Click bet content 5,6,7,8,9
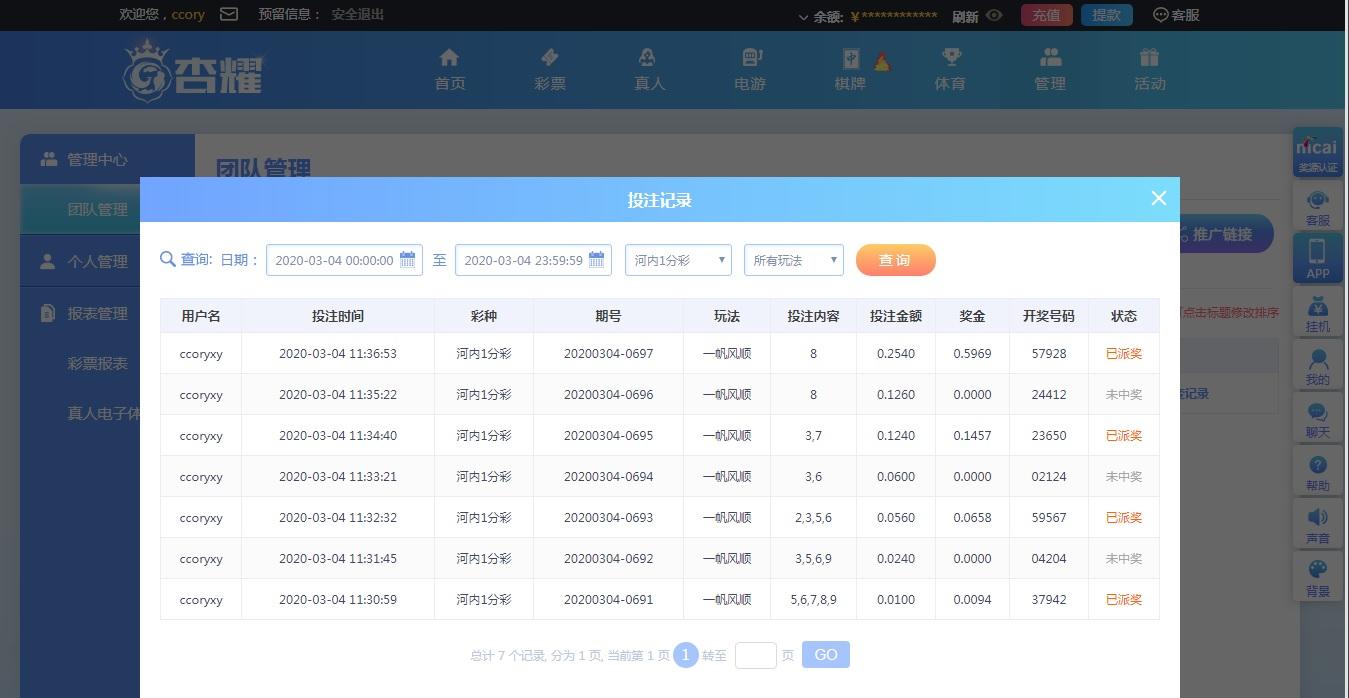 point(813,600)
